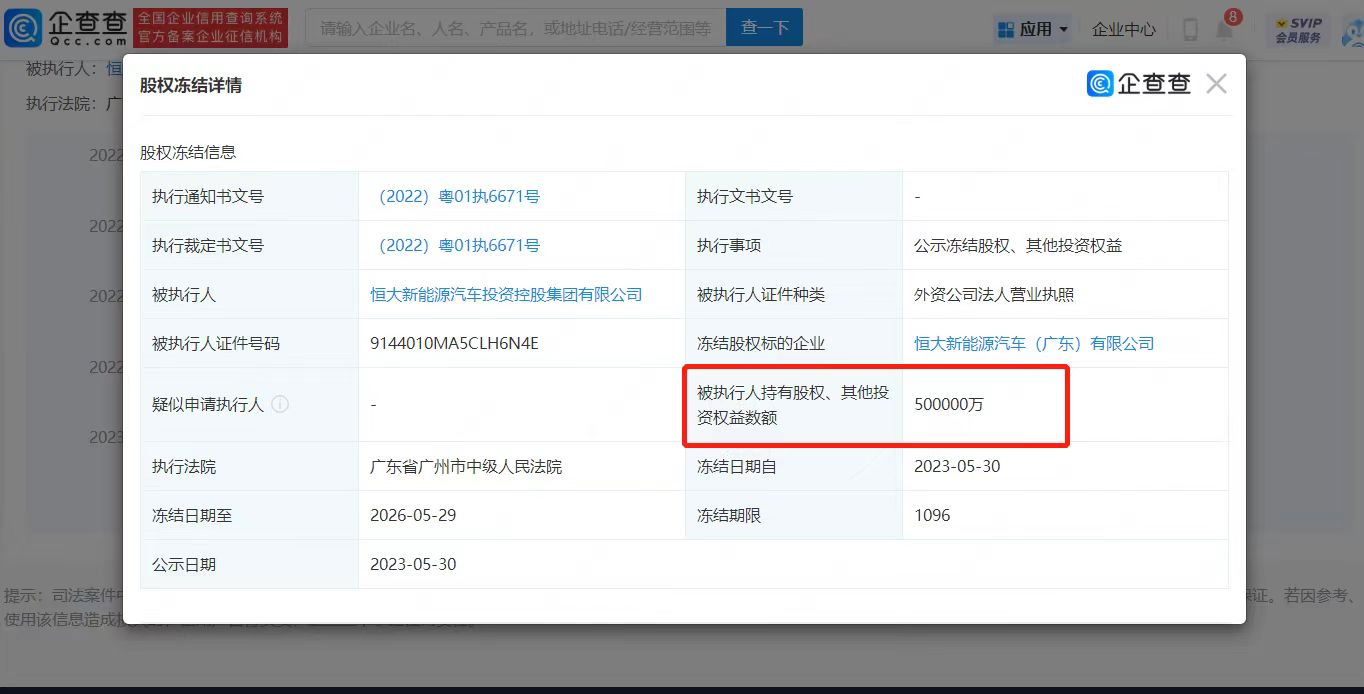The image size is (1364, 694).
Task: Click the 股权冻结信息 section heading
Action: pyautogui.click(x=188, y=152)
